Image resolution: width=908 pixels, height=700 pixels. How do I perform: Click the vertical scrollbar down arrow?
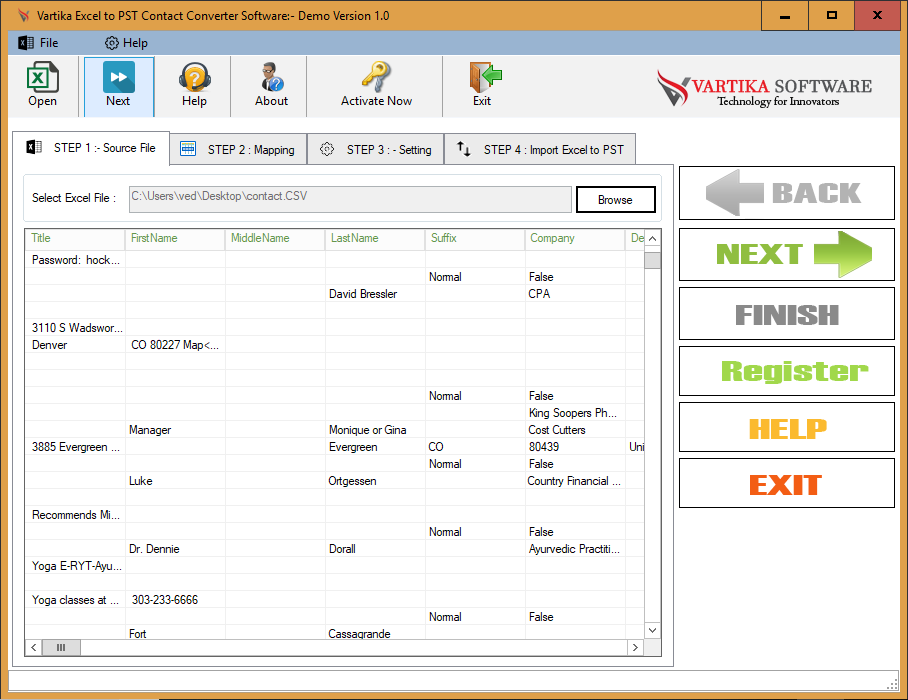[x=653, y=631]
